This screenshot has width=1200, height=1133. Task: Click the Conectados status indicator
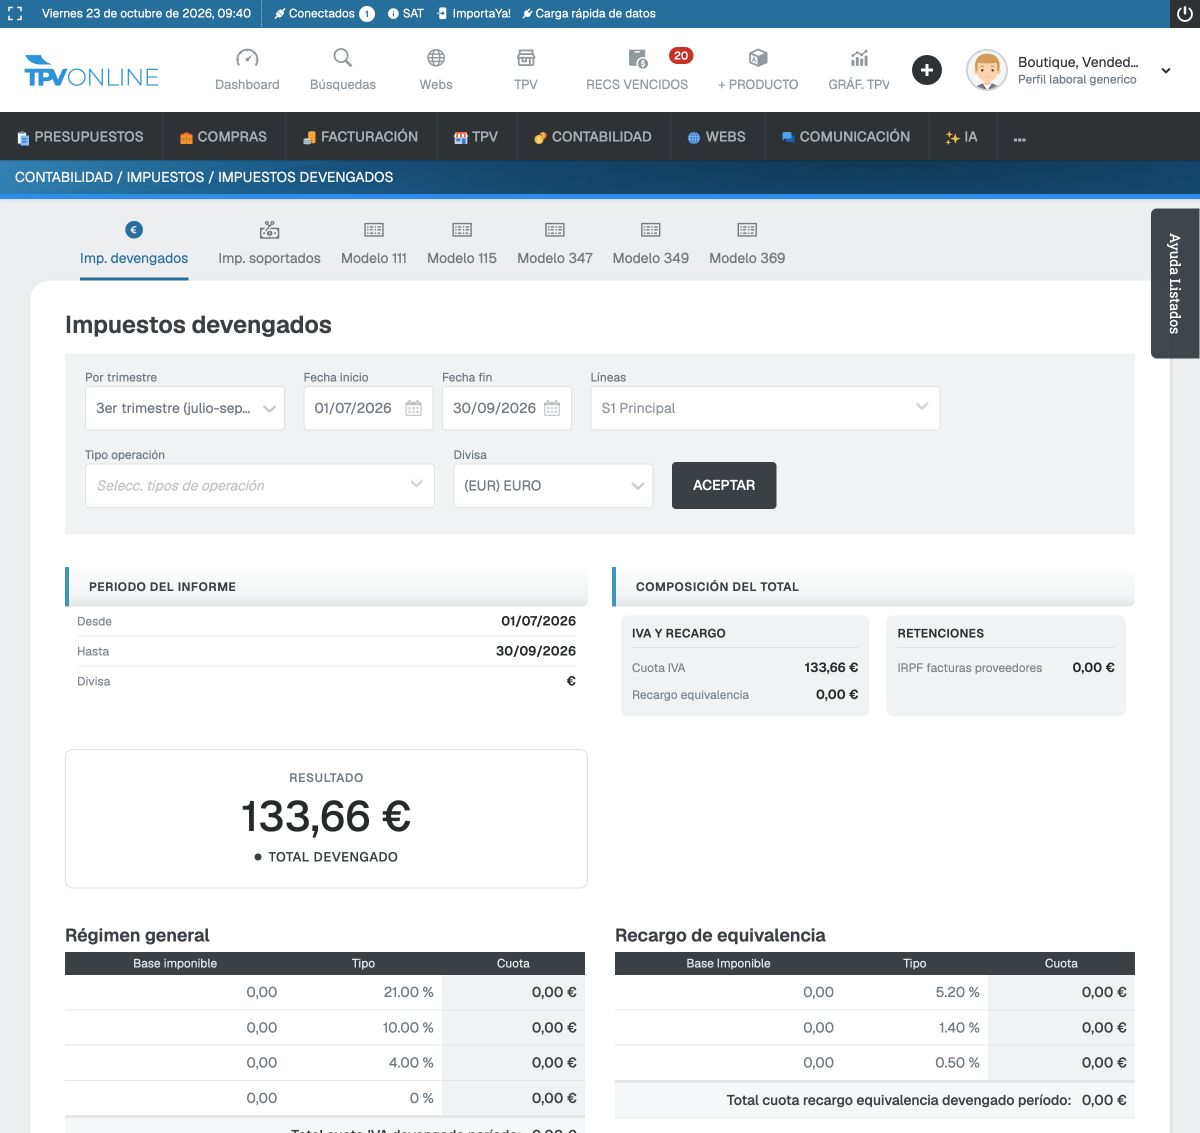324,14
